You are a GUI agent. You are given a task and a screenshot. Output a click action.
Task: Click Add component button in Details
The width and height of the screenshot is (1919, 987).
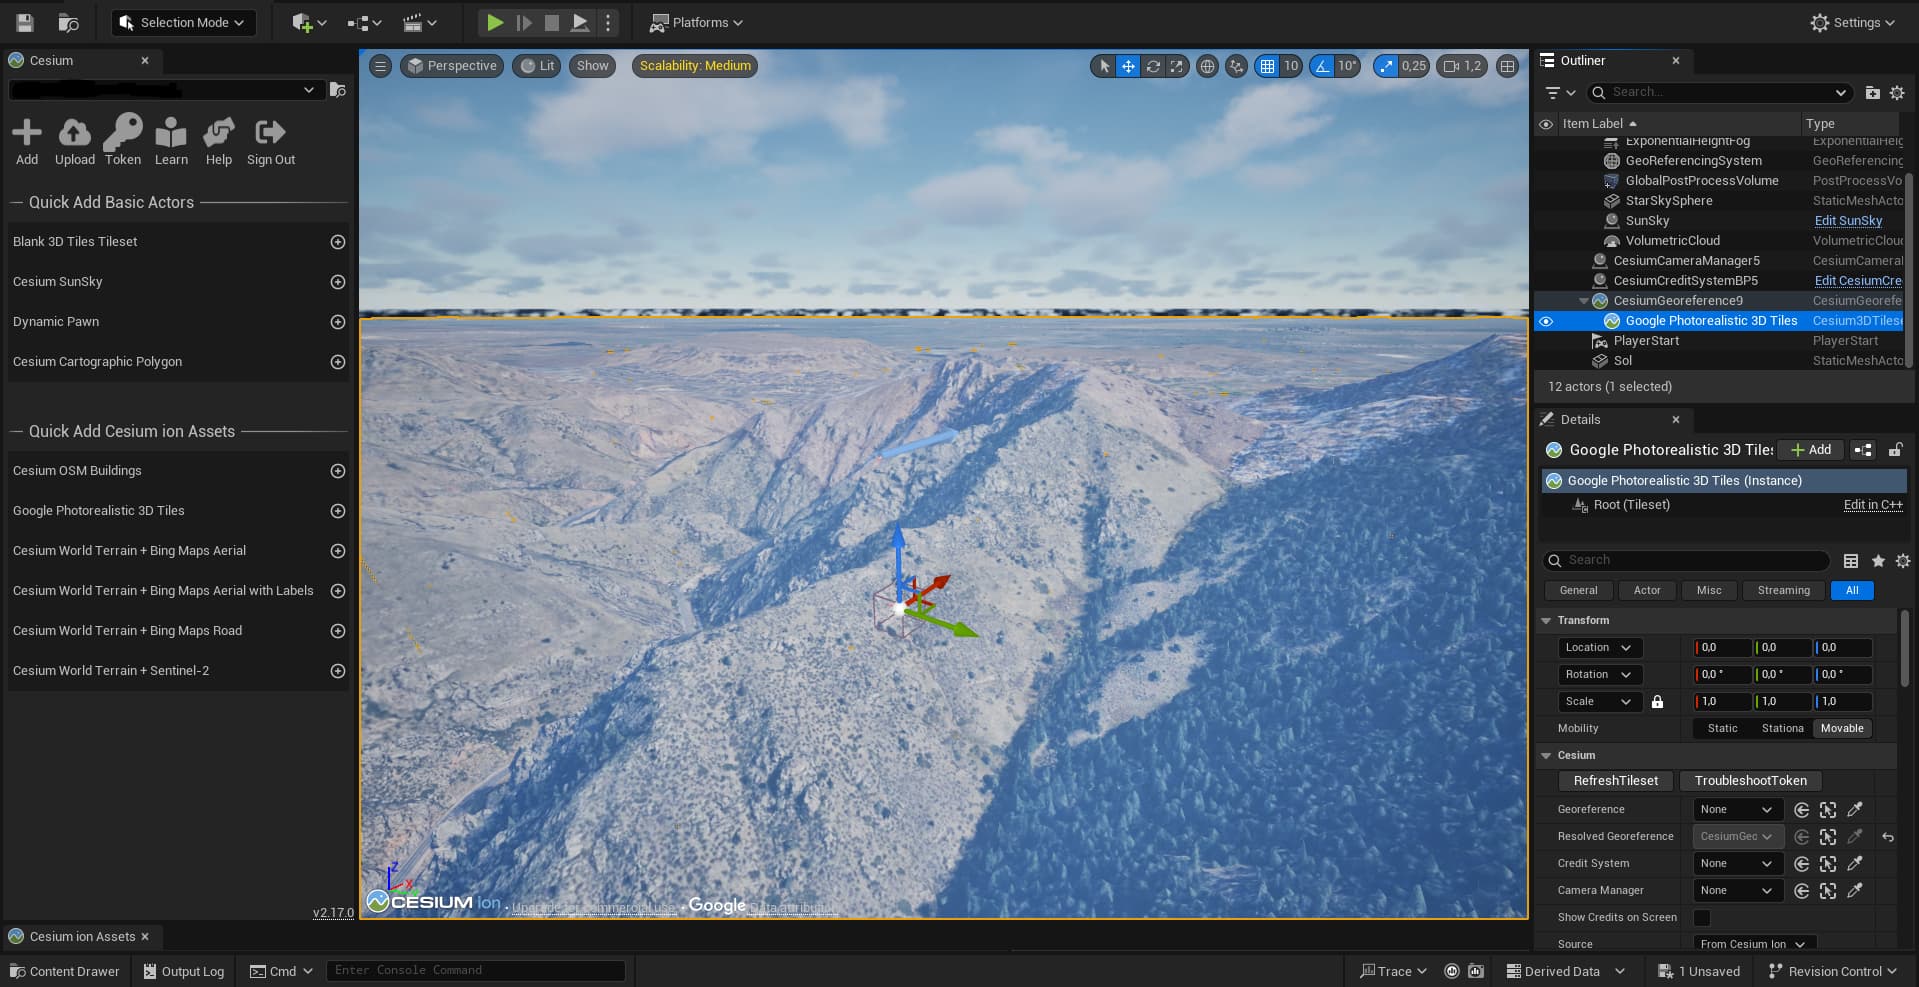pyautogui.click(x=1811, y=450)
